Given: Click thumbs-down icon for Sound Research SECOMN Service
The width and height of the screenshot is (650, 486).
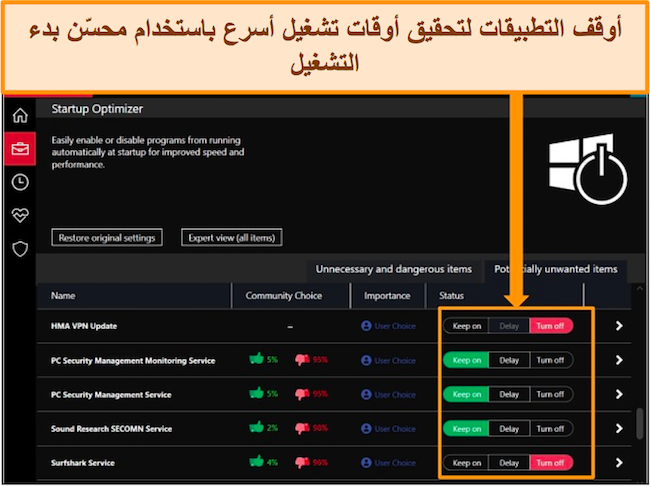Looking at the screenshot, I should click(302, 428).
